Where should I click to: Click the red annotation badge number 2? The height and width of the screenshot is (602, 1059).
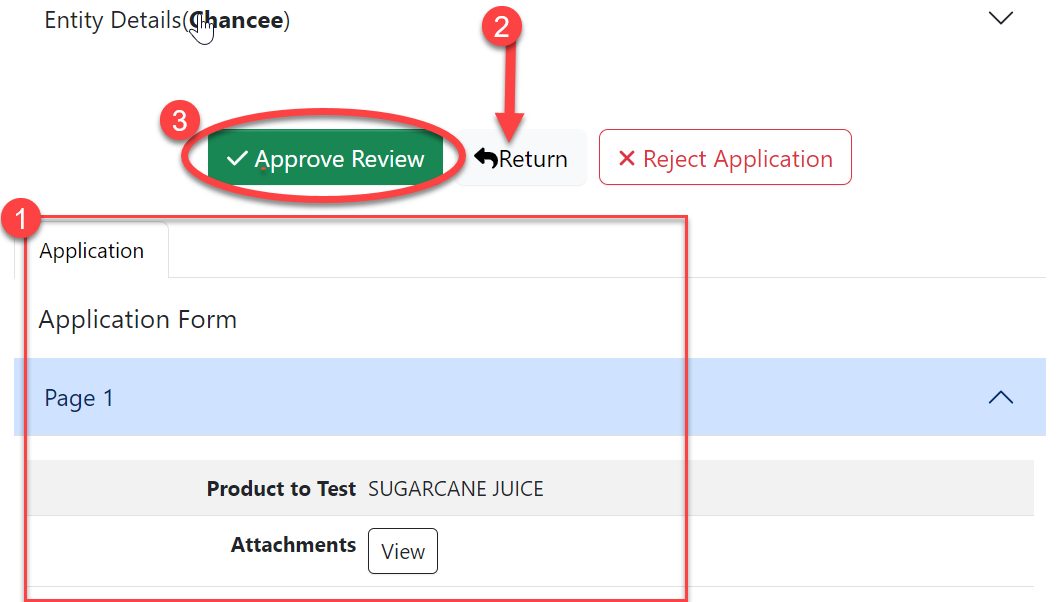[502, 25]
